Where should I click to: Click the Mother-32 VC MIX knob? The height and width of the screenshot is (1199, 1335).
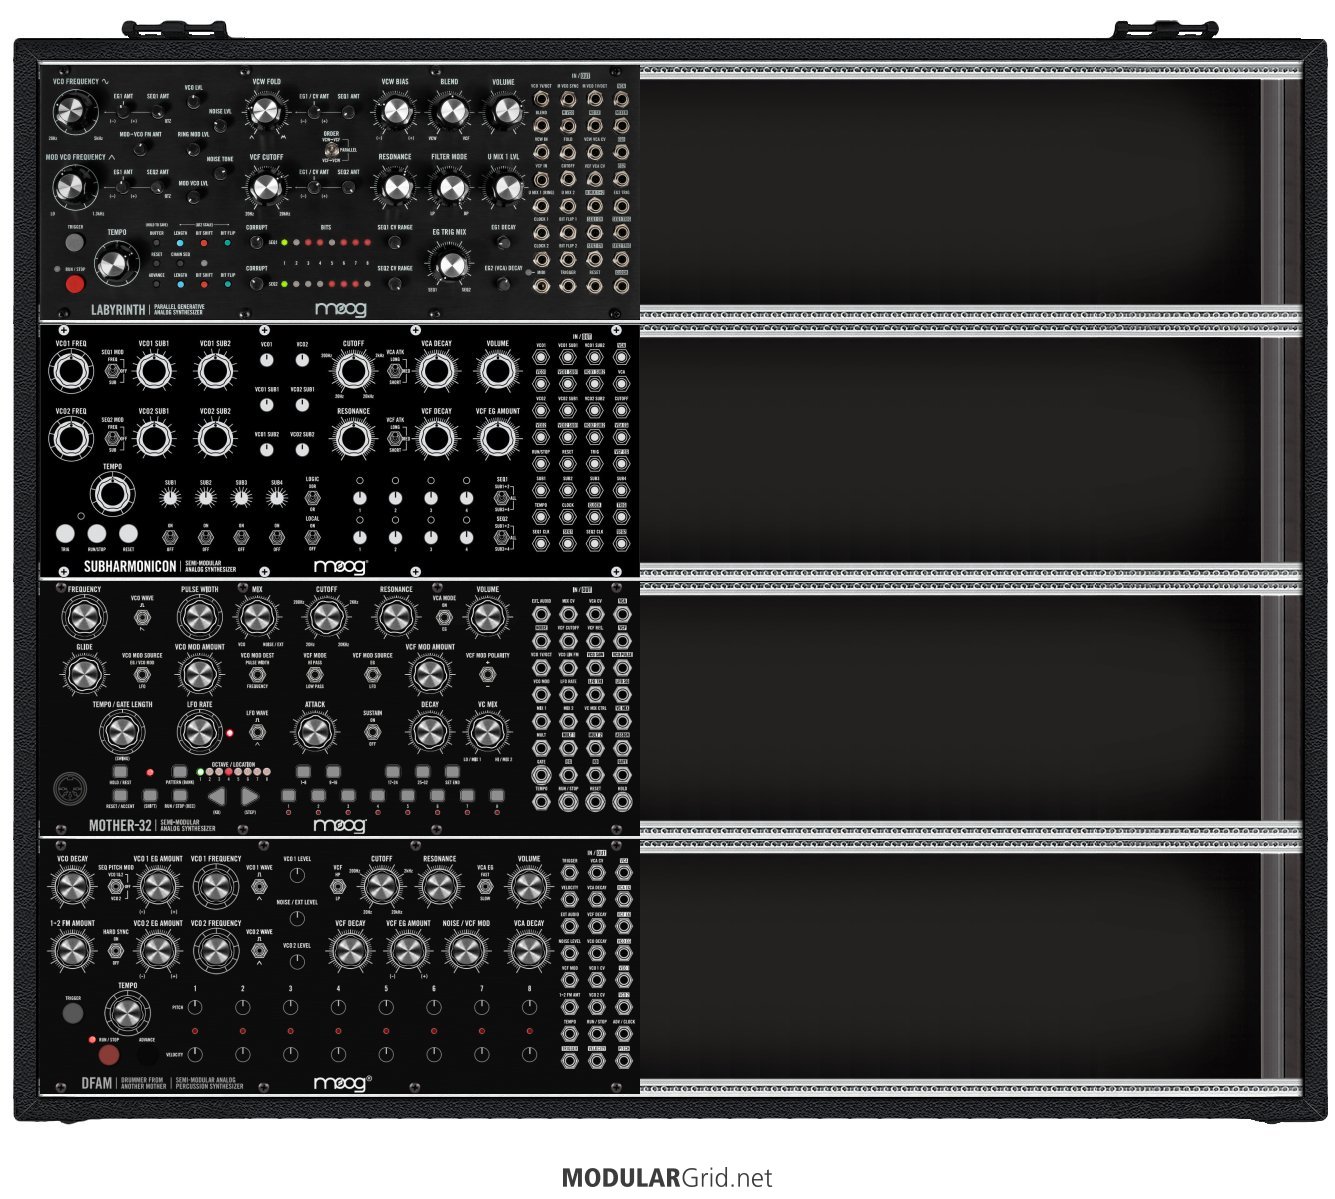487,731
